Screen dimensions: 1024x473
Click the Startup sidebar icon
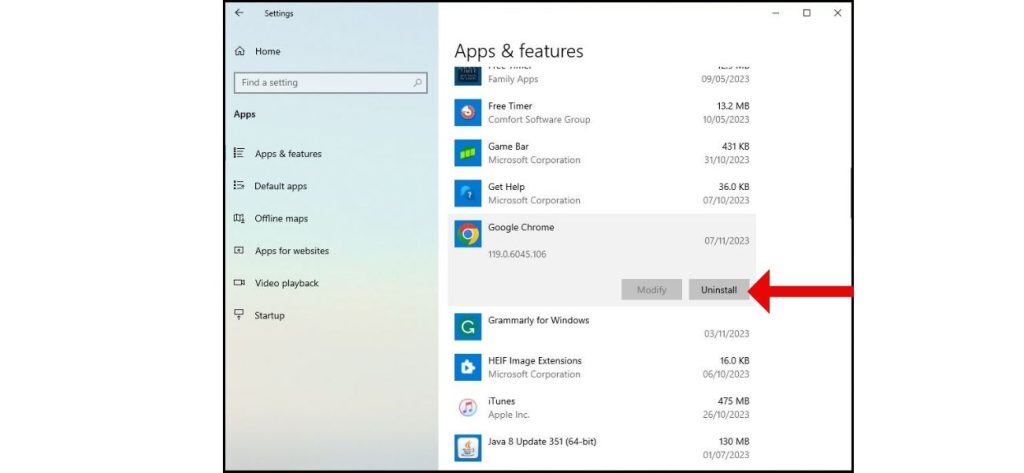pos(239,315)
